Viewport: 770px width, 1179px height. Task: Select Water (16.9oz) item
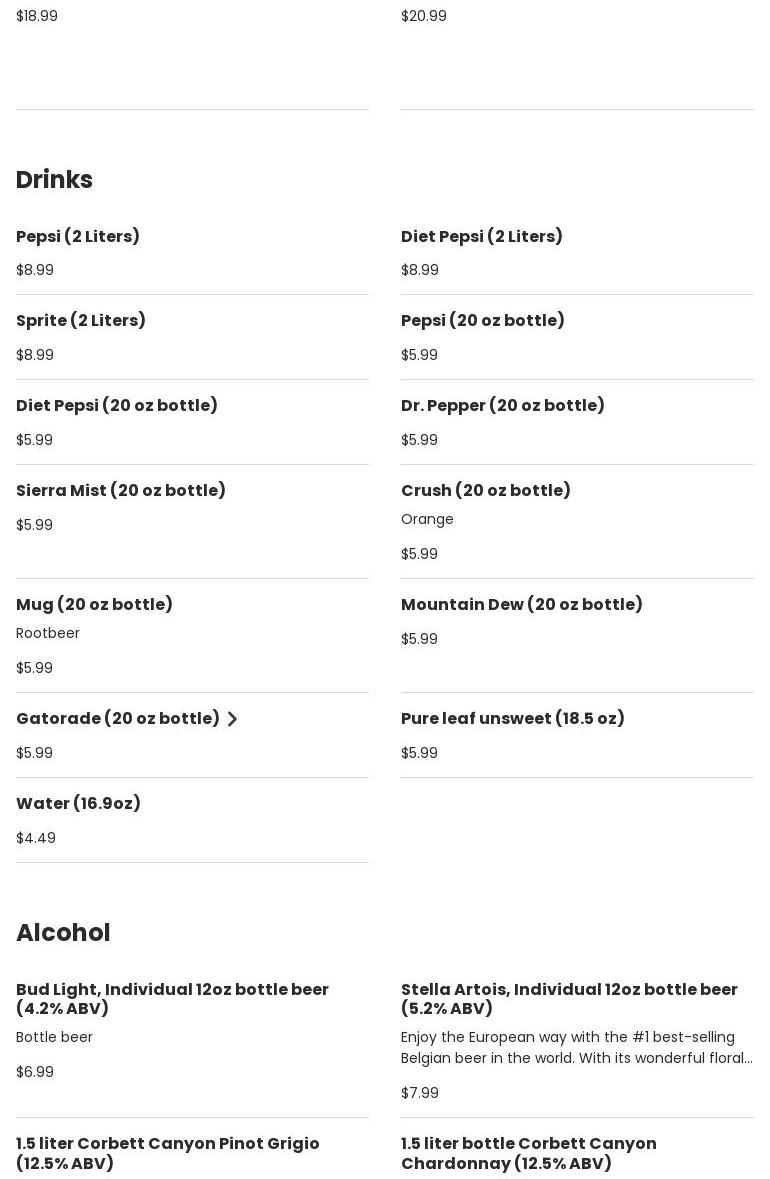tap(78, 804)
